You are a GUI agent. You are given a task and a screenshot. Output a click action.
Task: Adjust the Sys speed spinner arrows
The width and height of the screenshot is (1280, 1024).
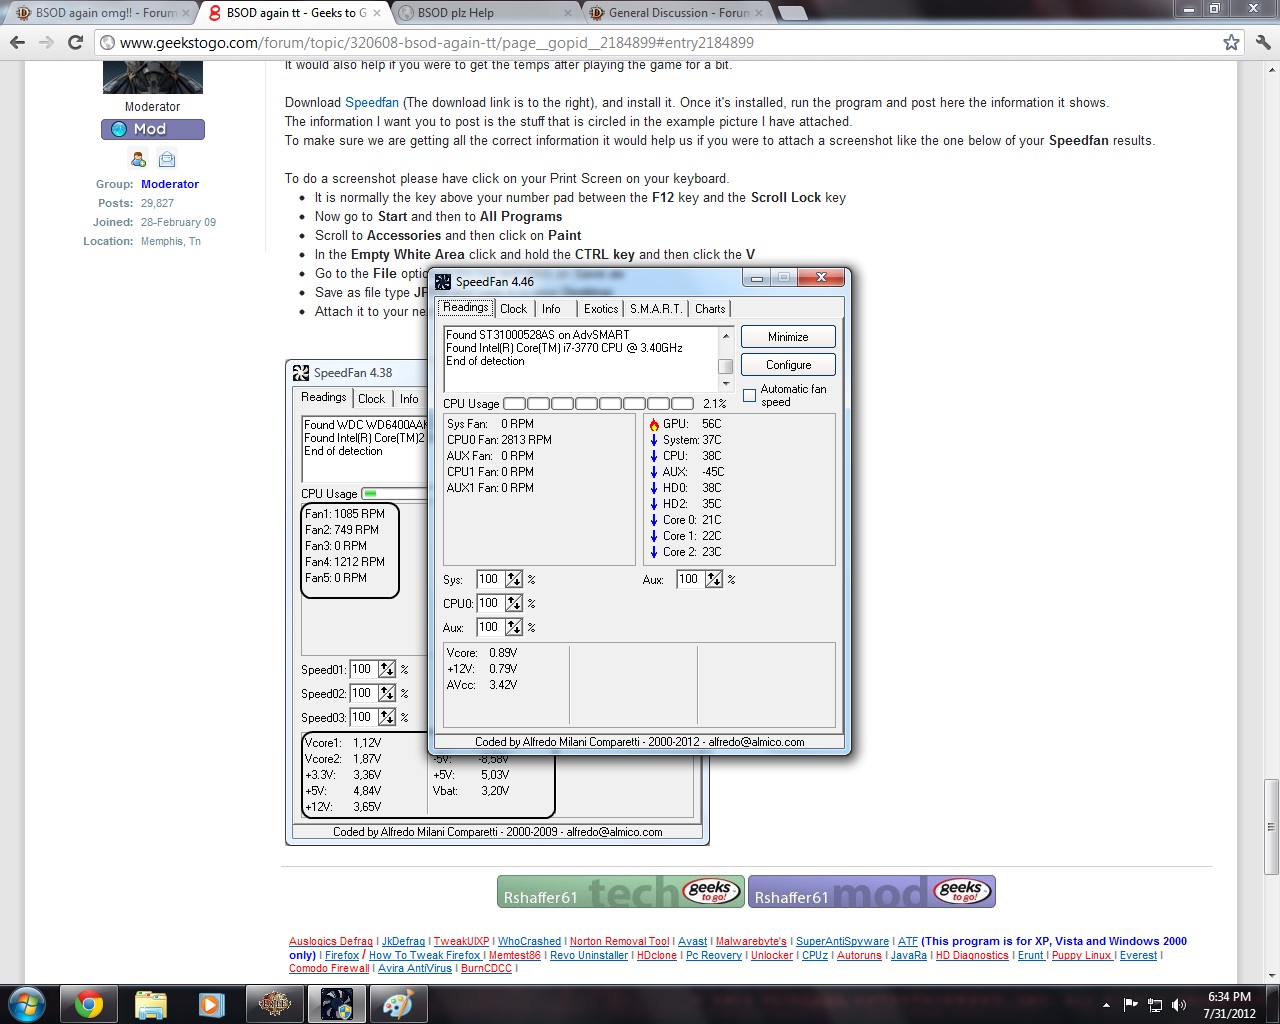tap(514, 579)
